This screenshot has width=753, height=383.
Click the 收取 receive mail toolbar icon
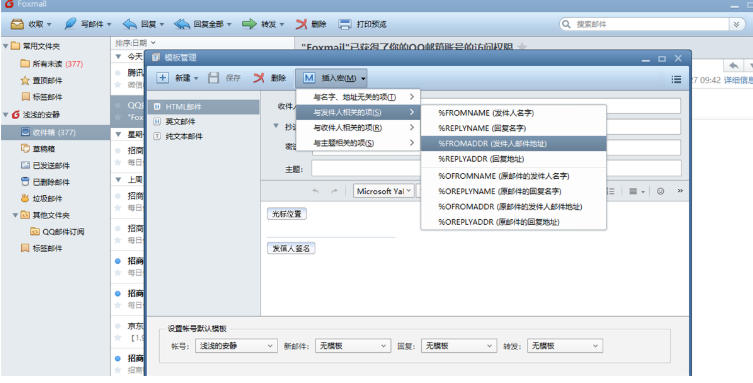17,24
